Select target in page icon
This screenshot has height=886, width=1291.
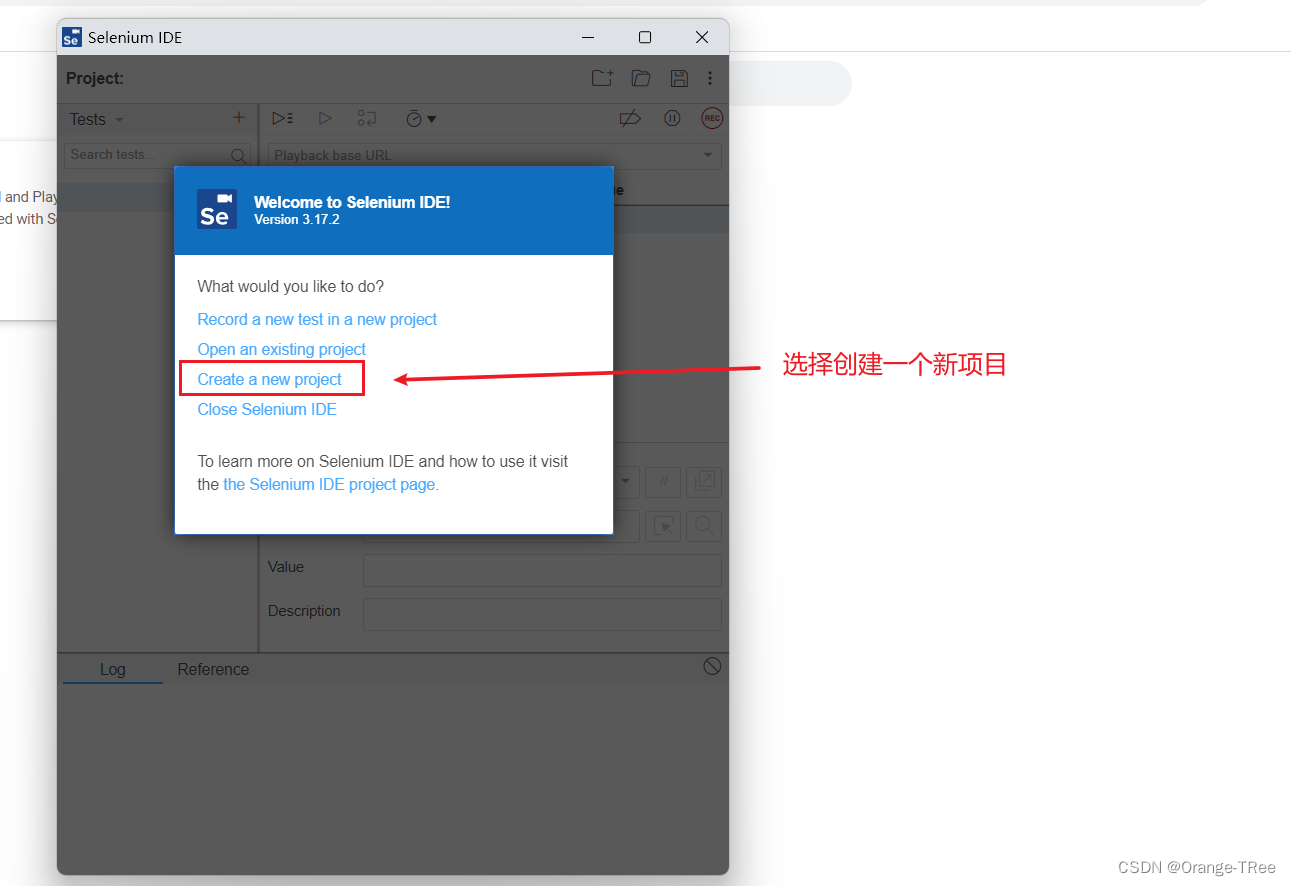(663, 526)
